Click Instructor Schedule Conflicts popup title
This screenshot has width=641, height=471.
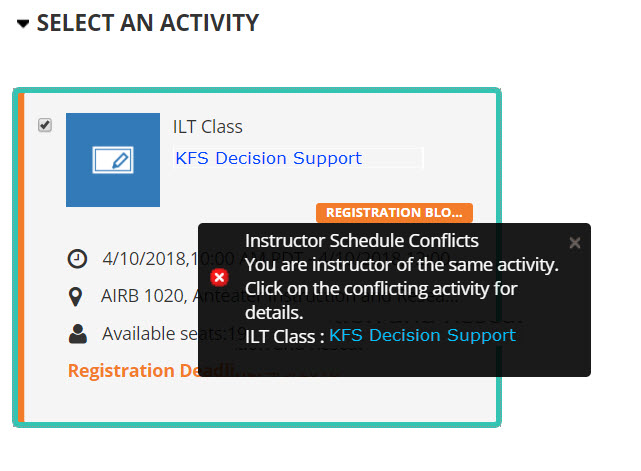[362, 241]
